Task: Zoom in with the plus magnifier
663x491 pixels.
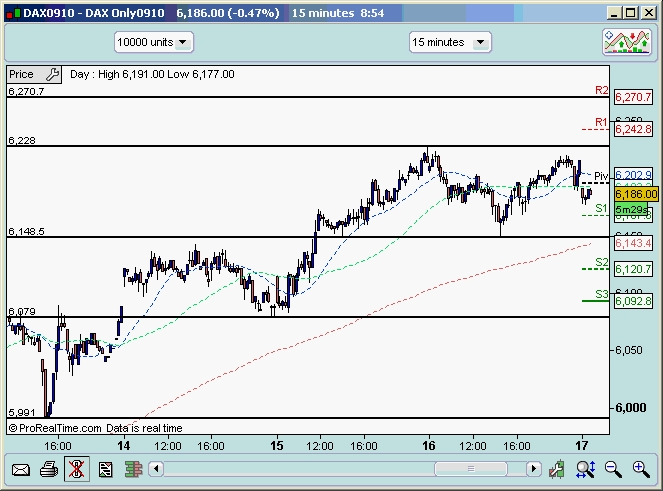Action: click(x=640, y=468)
